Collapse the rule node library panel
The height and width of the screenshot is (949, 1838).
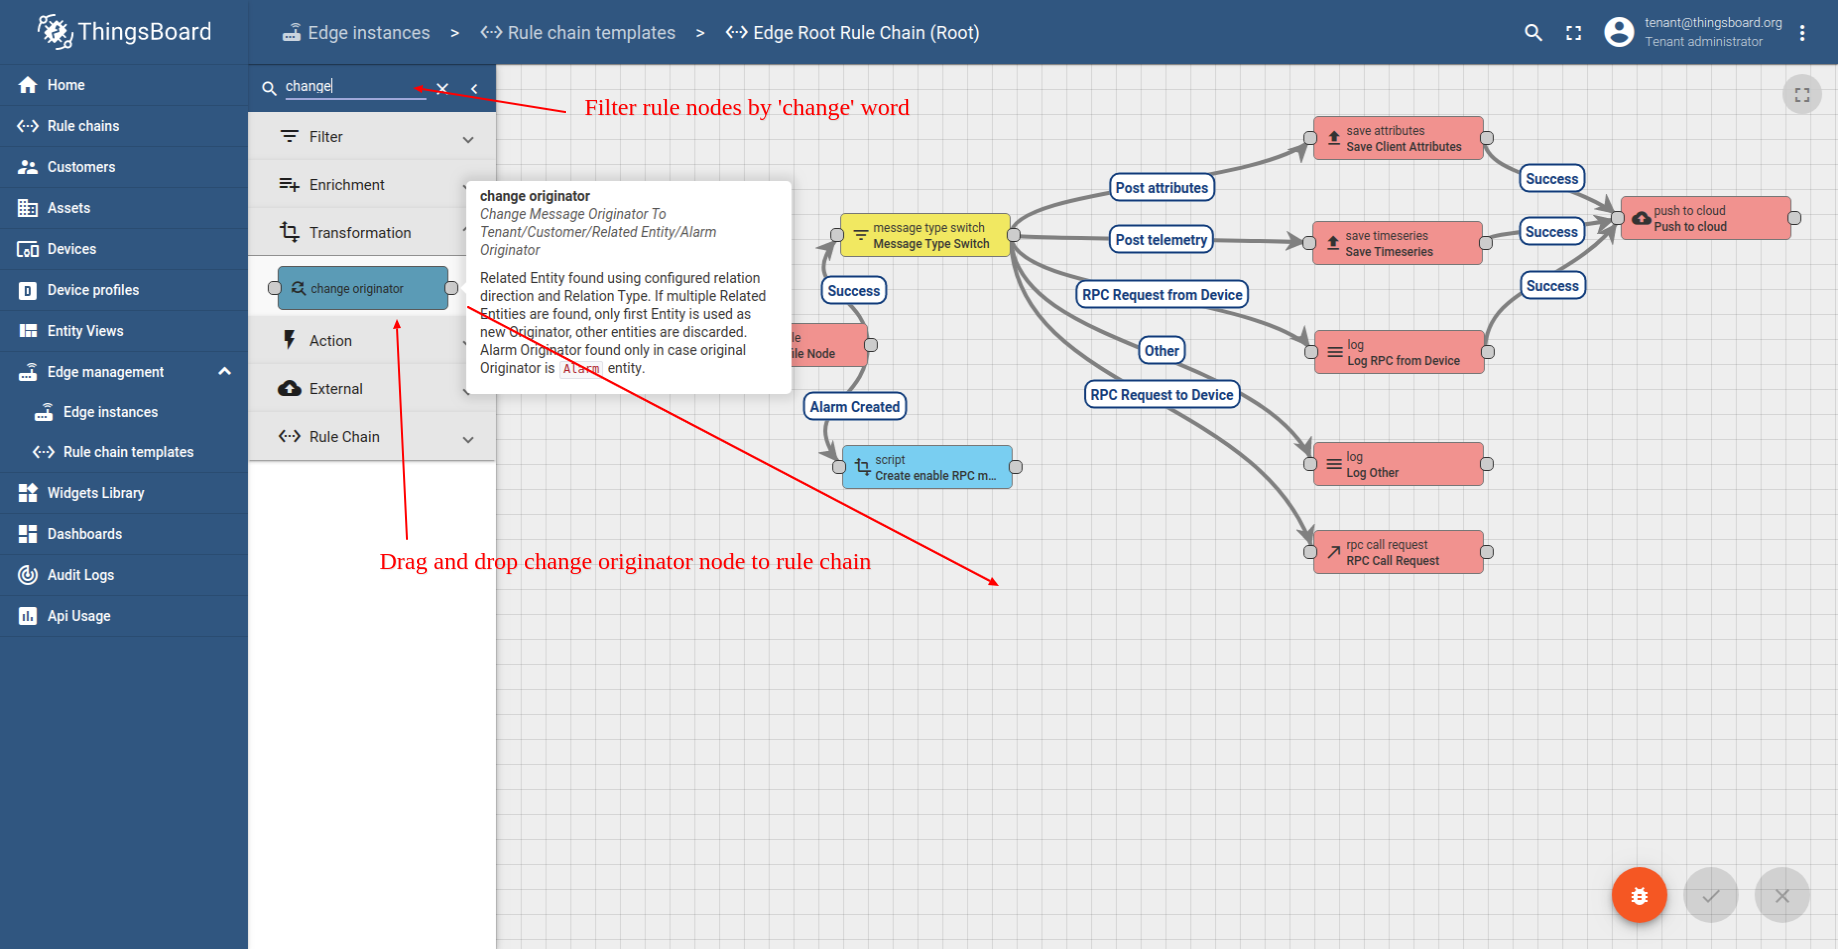point(474,88)
